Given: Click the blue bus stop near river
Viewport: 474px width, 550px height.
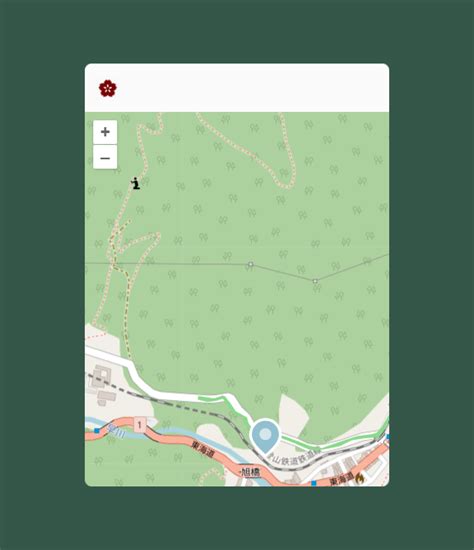Looking at the screenshot, I should coord(97,430).
